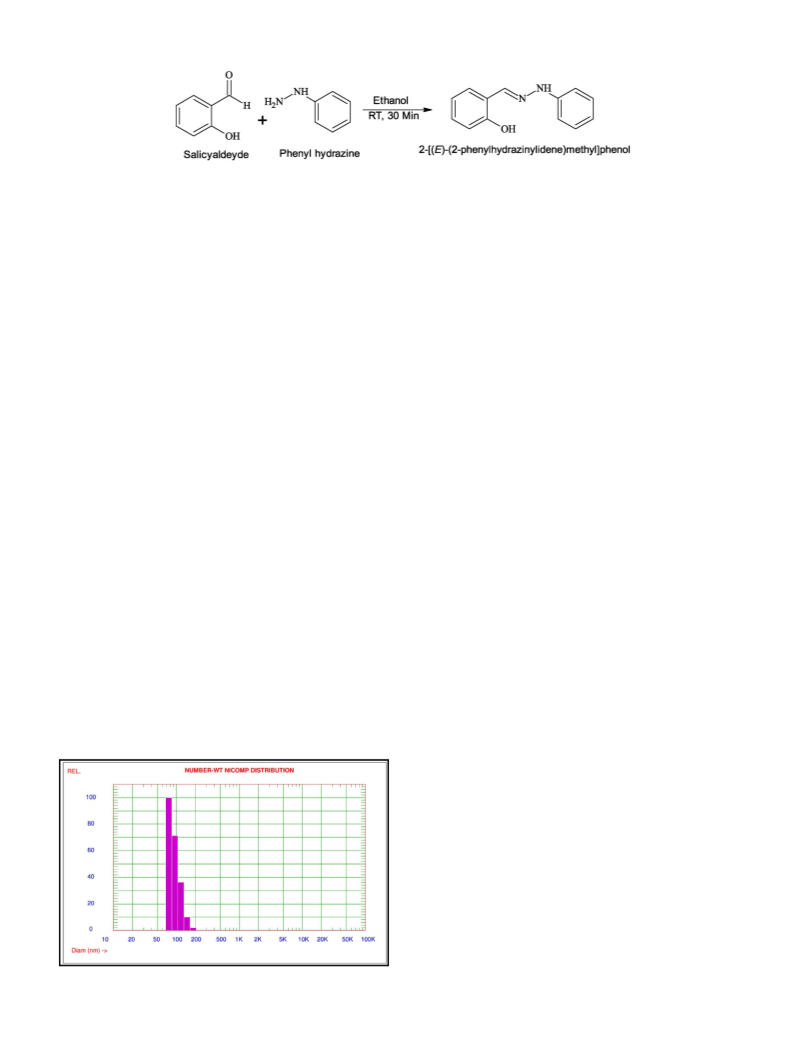Click the plus sign between the reactants
Viewport: 793px width, 1057px height.
[x=262, y=120]
